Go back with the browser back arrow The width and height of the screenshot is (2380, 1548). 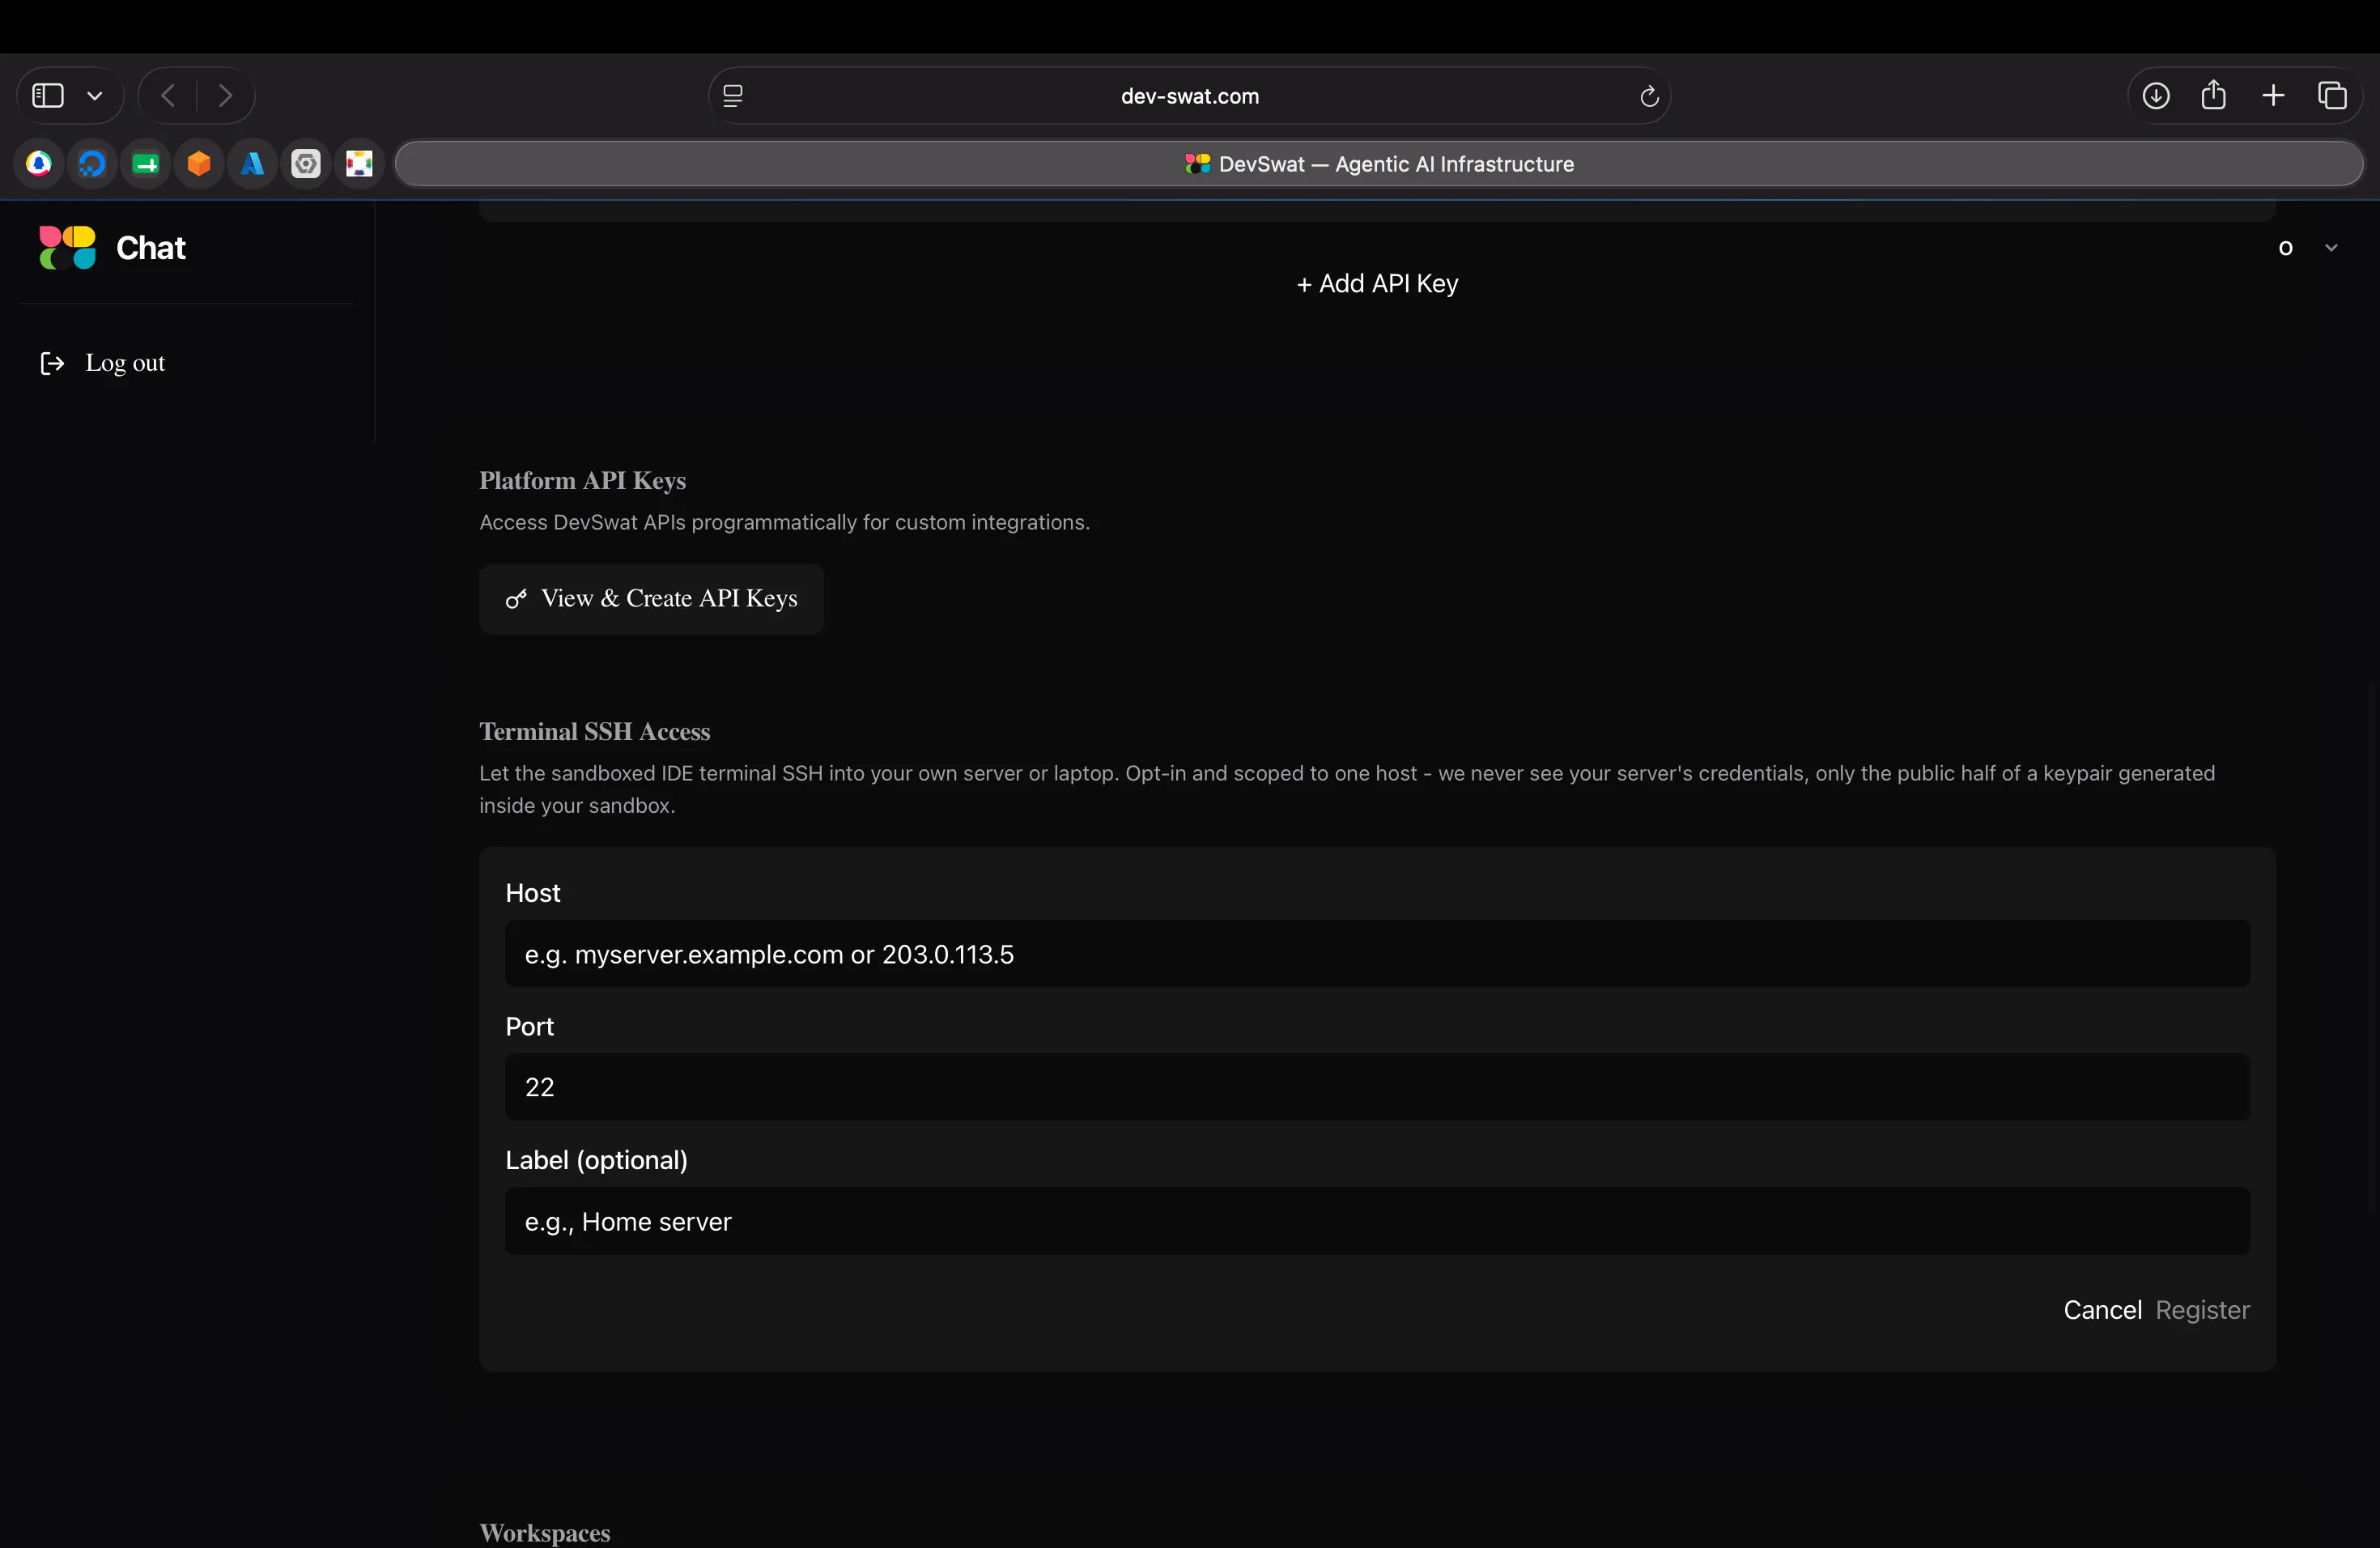(168, 96)
